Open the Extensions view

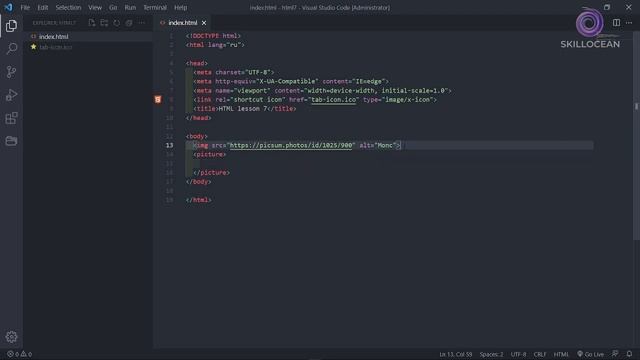pyautogui.click(x=11, y=118)
